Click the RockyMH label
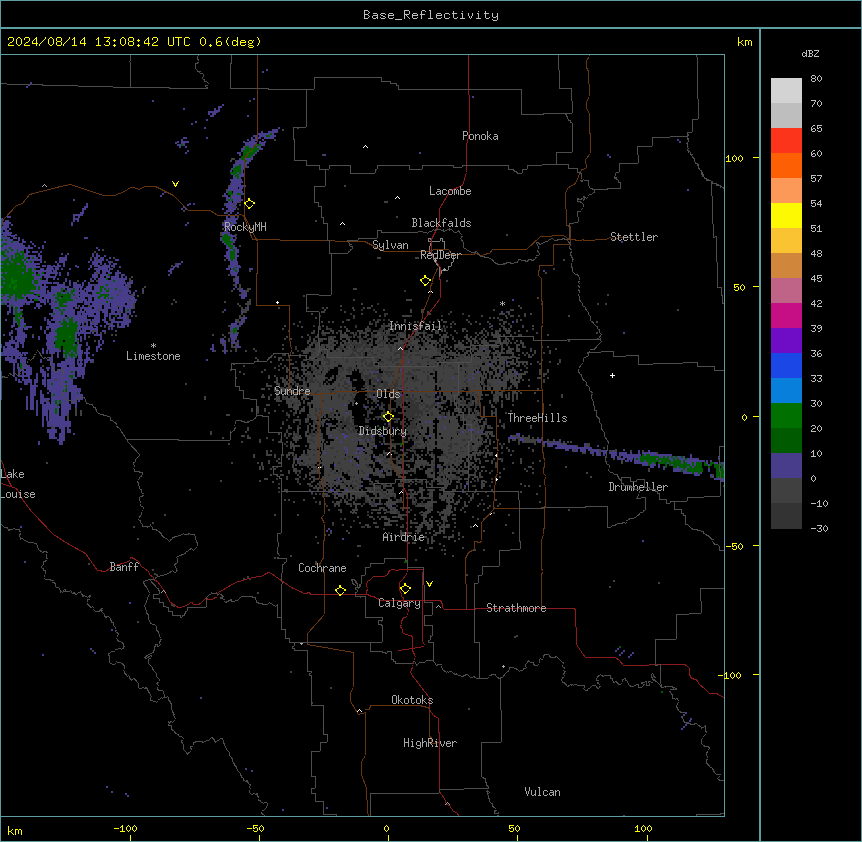This screenshot has height=842, width=862. coord(245,227)
